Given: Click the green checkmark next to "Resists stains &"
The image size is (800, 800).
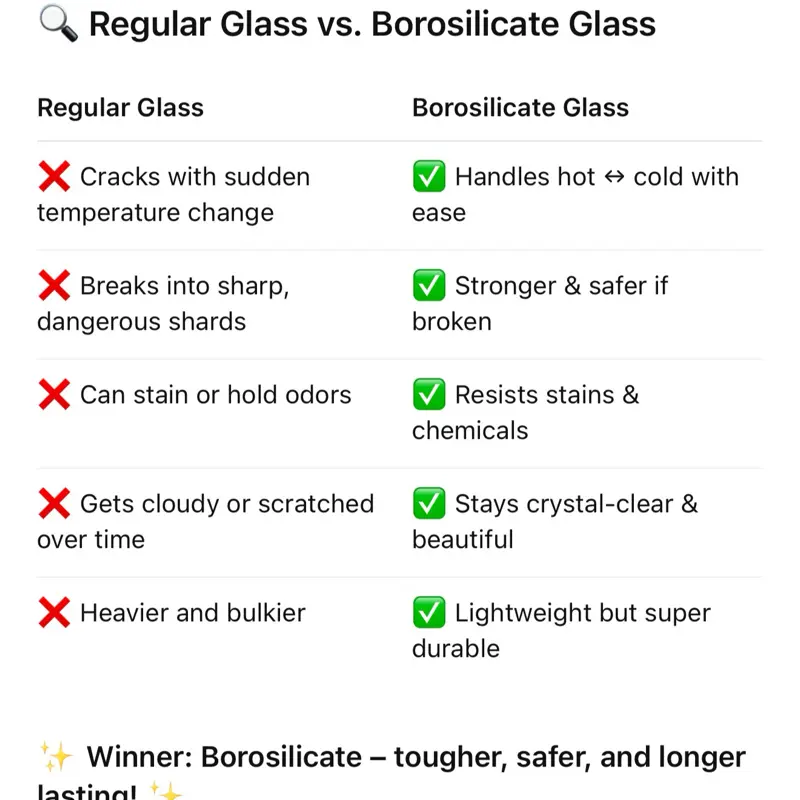Looking at the screenshot, I should tap(429, 395).
